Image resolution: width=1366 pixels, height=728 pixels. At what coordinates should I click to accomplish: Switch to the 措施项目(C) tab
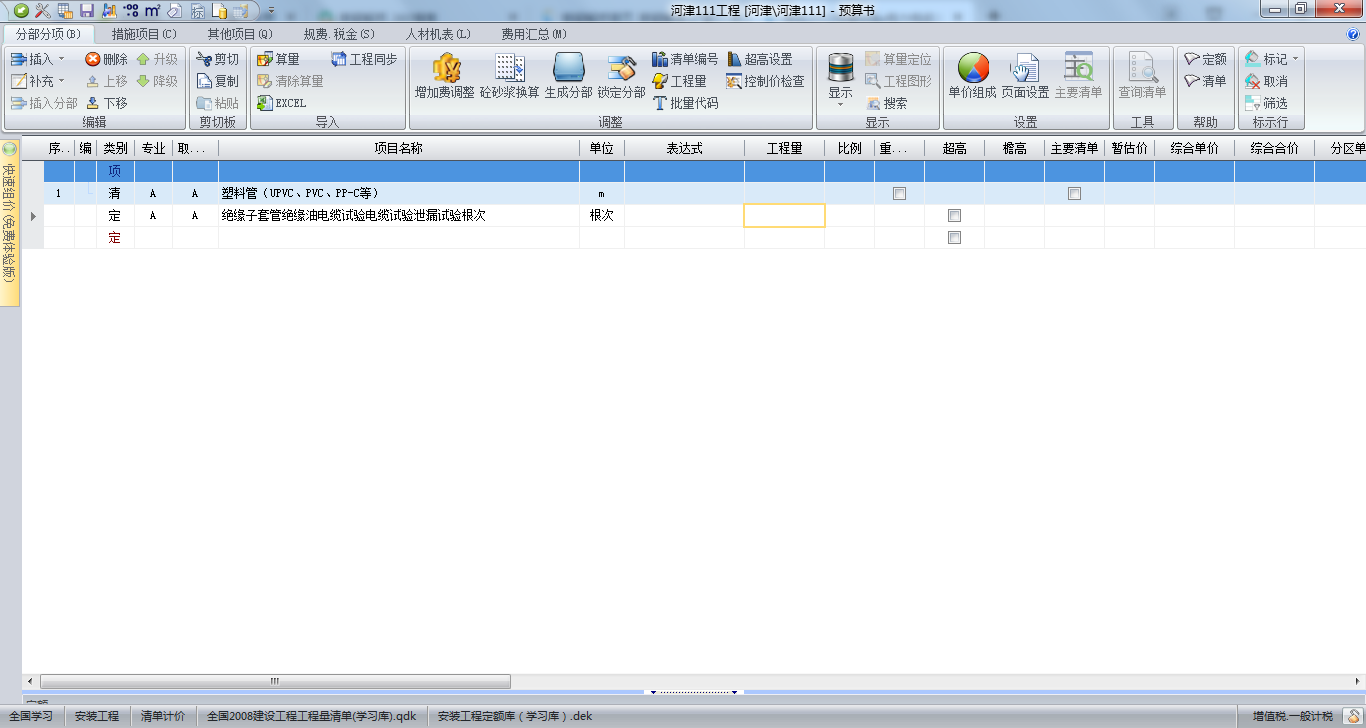[x=144, y=34]
